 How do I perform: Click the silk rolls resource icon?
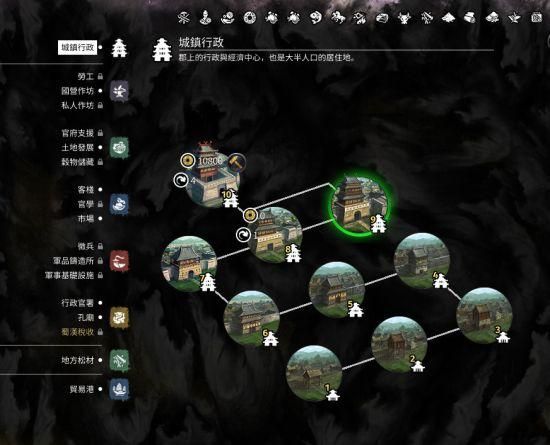coord(470,17)
